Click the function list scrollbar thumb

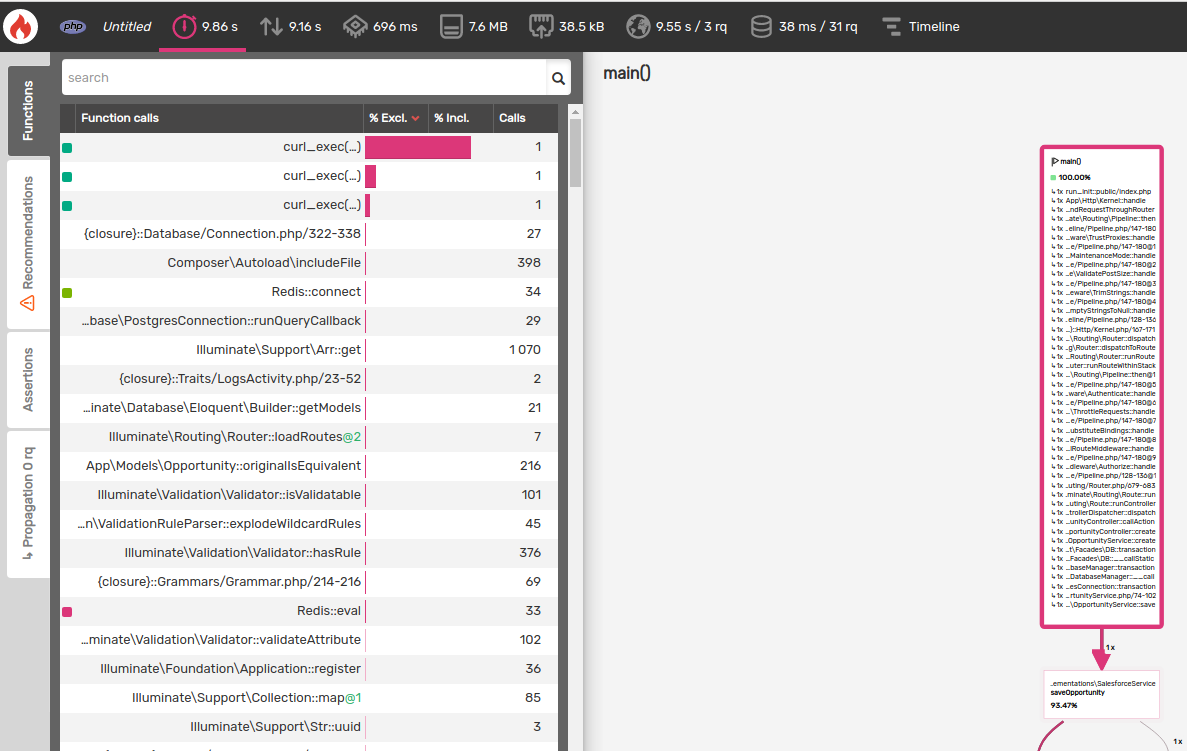pos(575,153)
